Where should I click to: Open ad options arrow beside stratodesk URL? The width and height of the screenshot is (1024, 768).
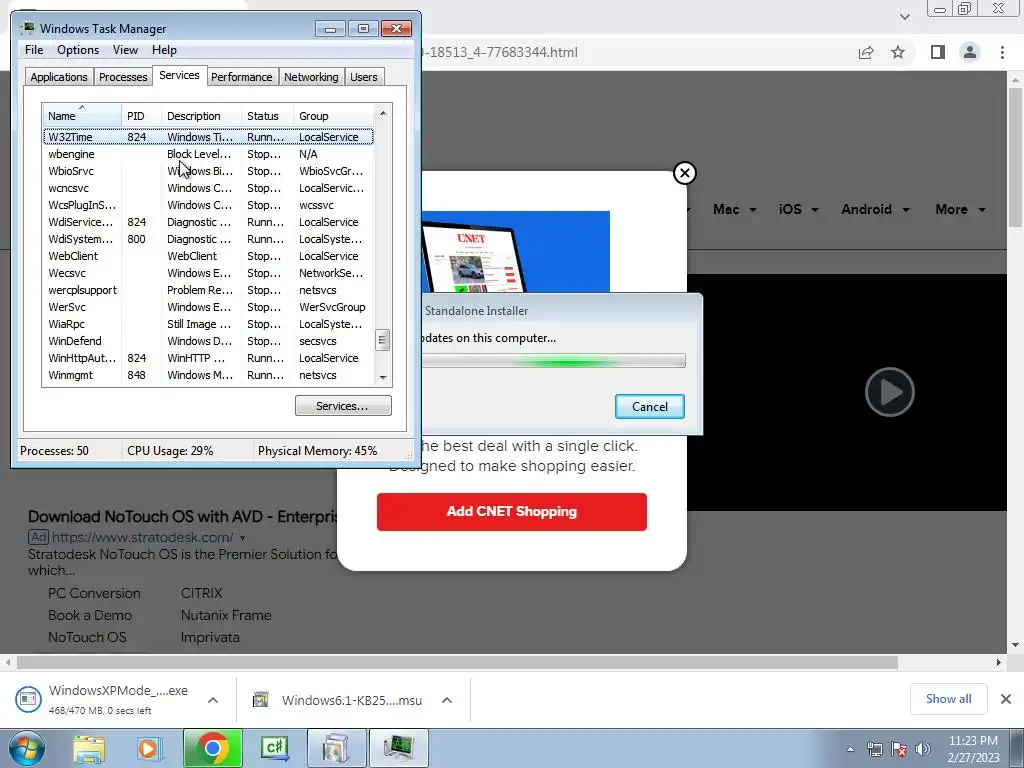(242, 538)
